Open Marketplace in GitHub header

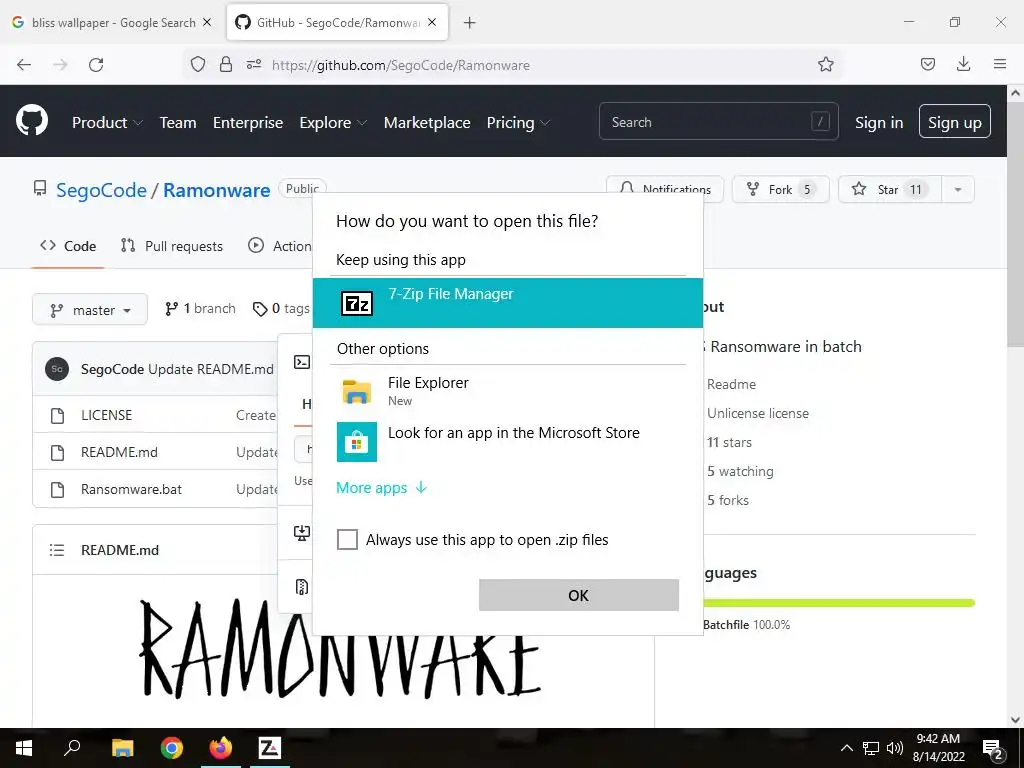[427, 122]
